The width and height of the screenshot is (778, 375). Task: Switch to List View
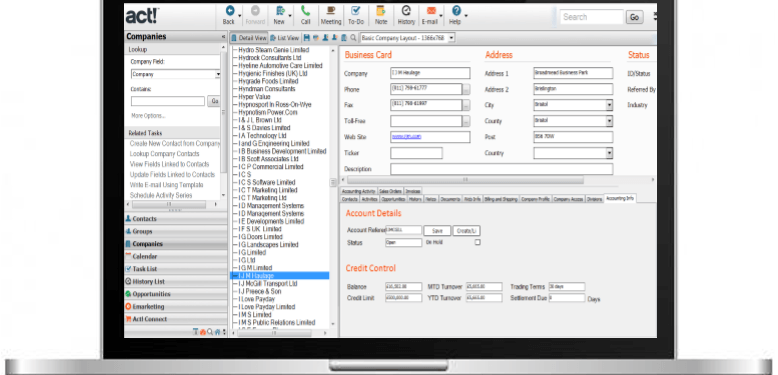285,38
